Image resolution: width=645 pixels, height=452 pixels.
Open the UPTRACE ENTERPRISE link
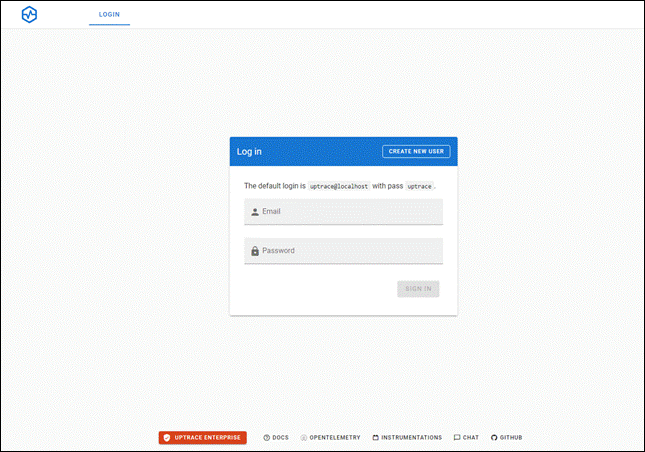click(203, 438)
